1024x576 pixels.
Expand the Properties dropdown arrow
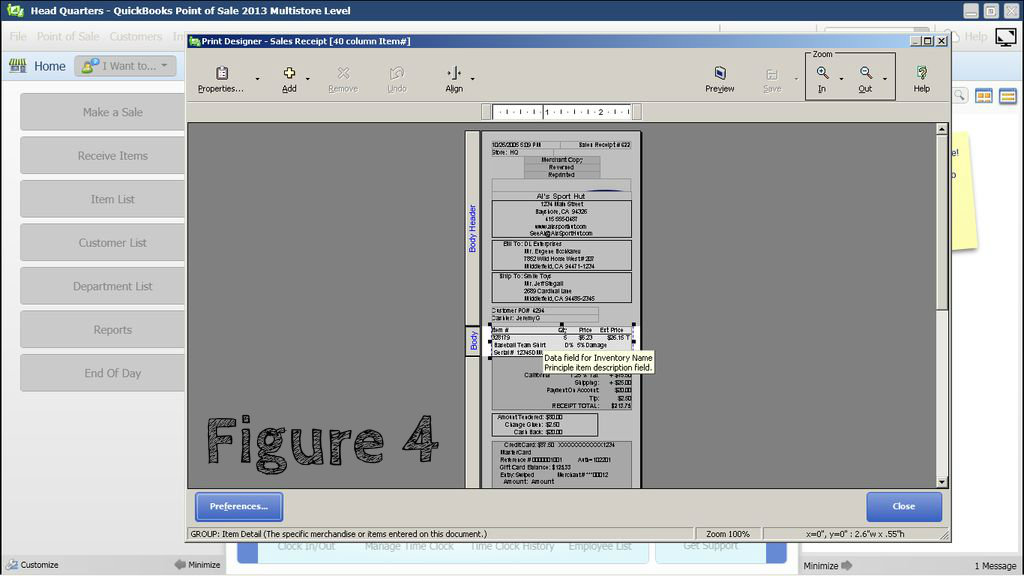coord(257,79)
